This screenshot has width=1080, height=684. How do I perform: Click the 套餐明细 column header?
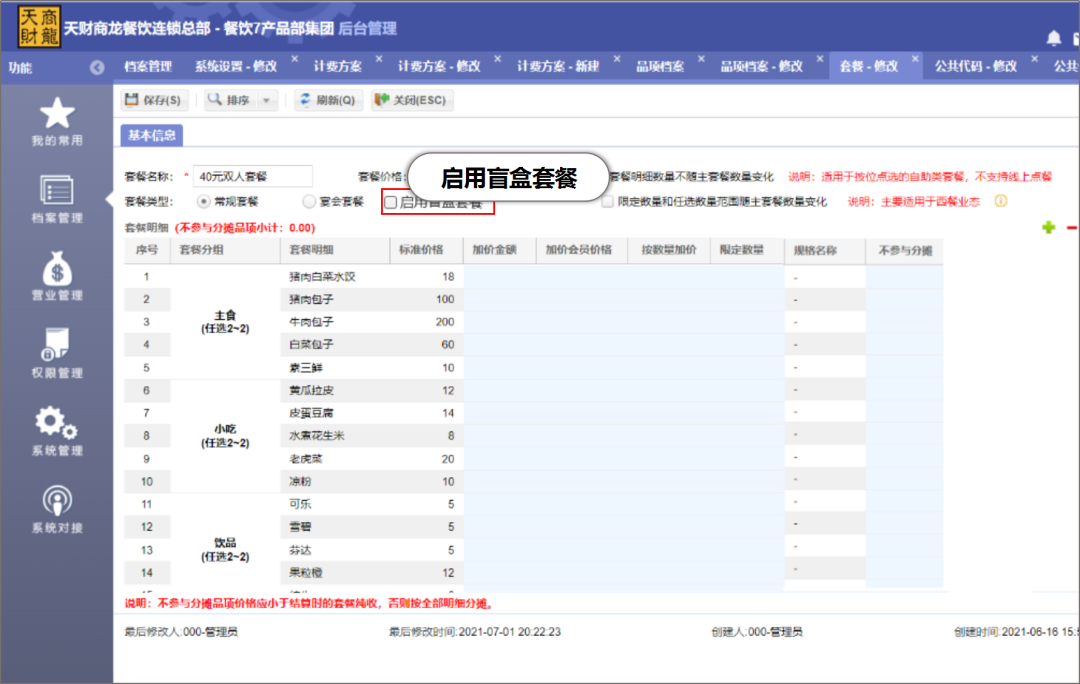tap(335, 251)
